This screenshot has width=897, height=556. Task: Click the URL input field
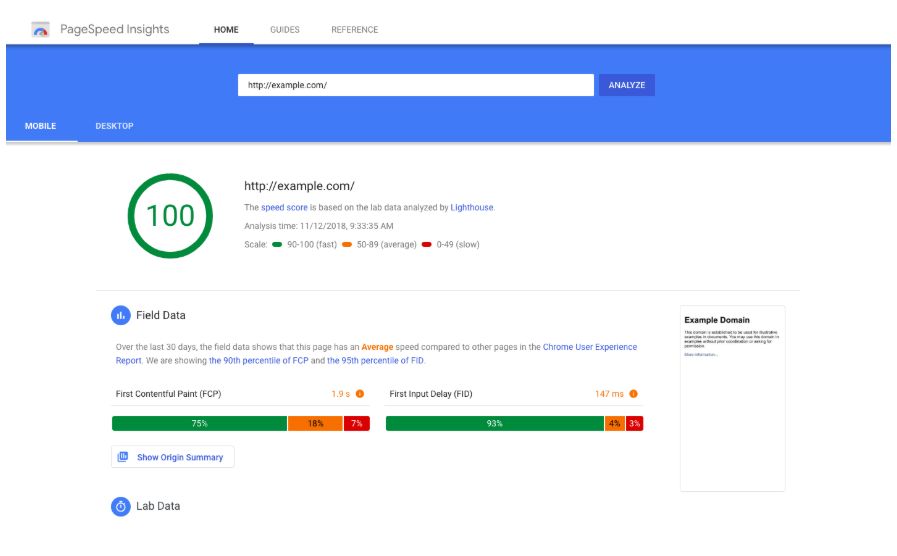click(415, 85)
